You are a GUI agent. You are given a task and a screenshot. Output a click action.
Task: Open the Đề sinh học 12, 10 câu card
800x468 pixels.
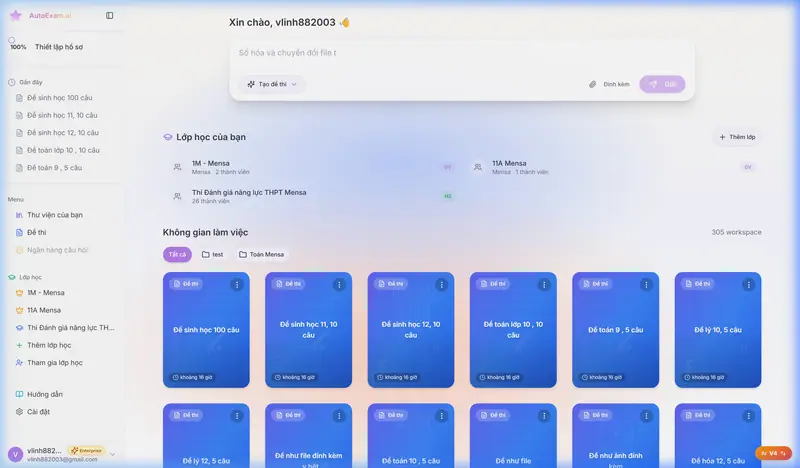411,330
